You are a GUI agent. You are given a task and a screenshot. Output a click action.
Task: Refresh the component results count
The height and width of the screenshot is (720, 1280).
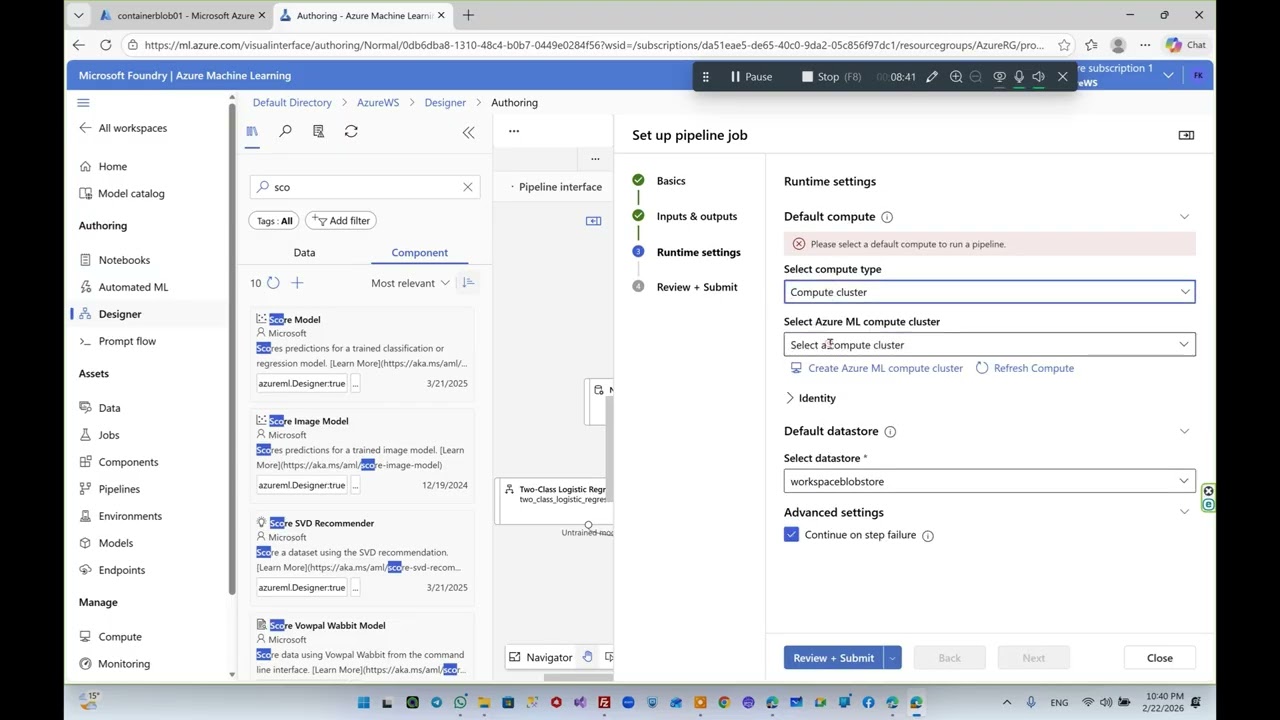tap(273, 283)
